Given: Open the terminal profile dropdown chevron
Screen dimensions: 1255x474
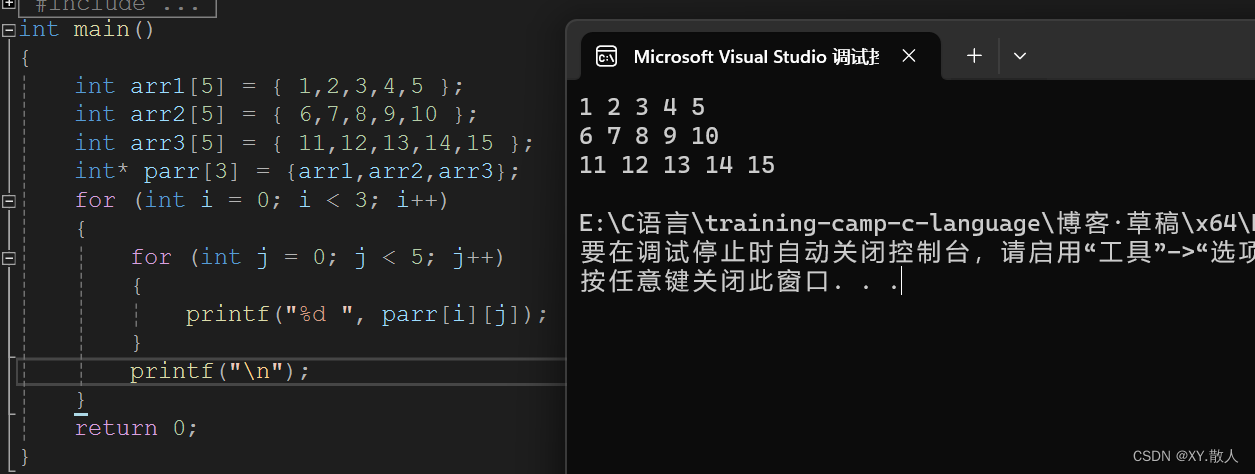Looking at the screenshot, I should click(1020, 56).
